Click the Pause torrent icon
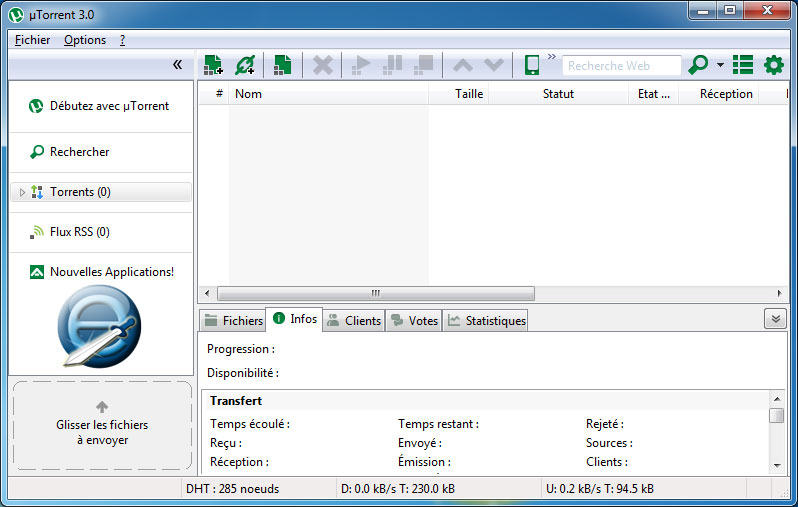Screen dimensions: 798x507 point(392,65)
